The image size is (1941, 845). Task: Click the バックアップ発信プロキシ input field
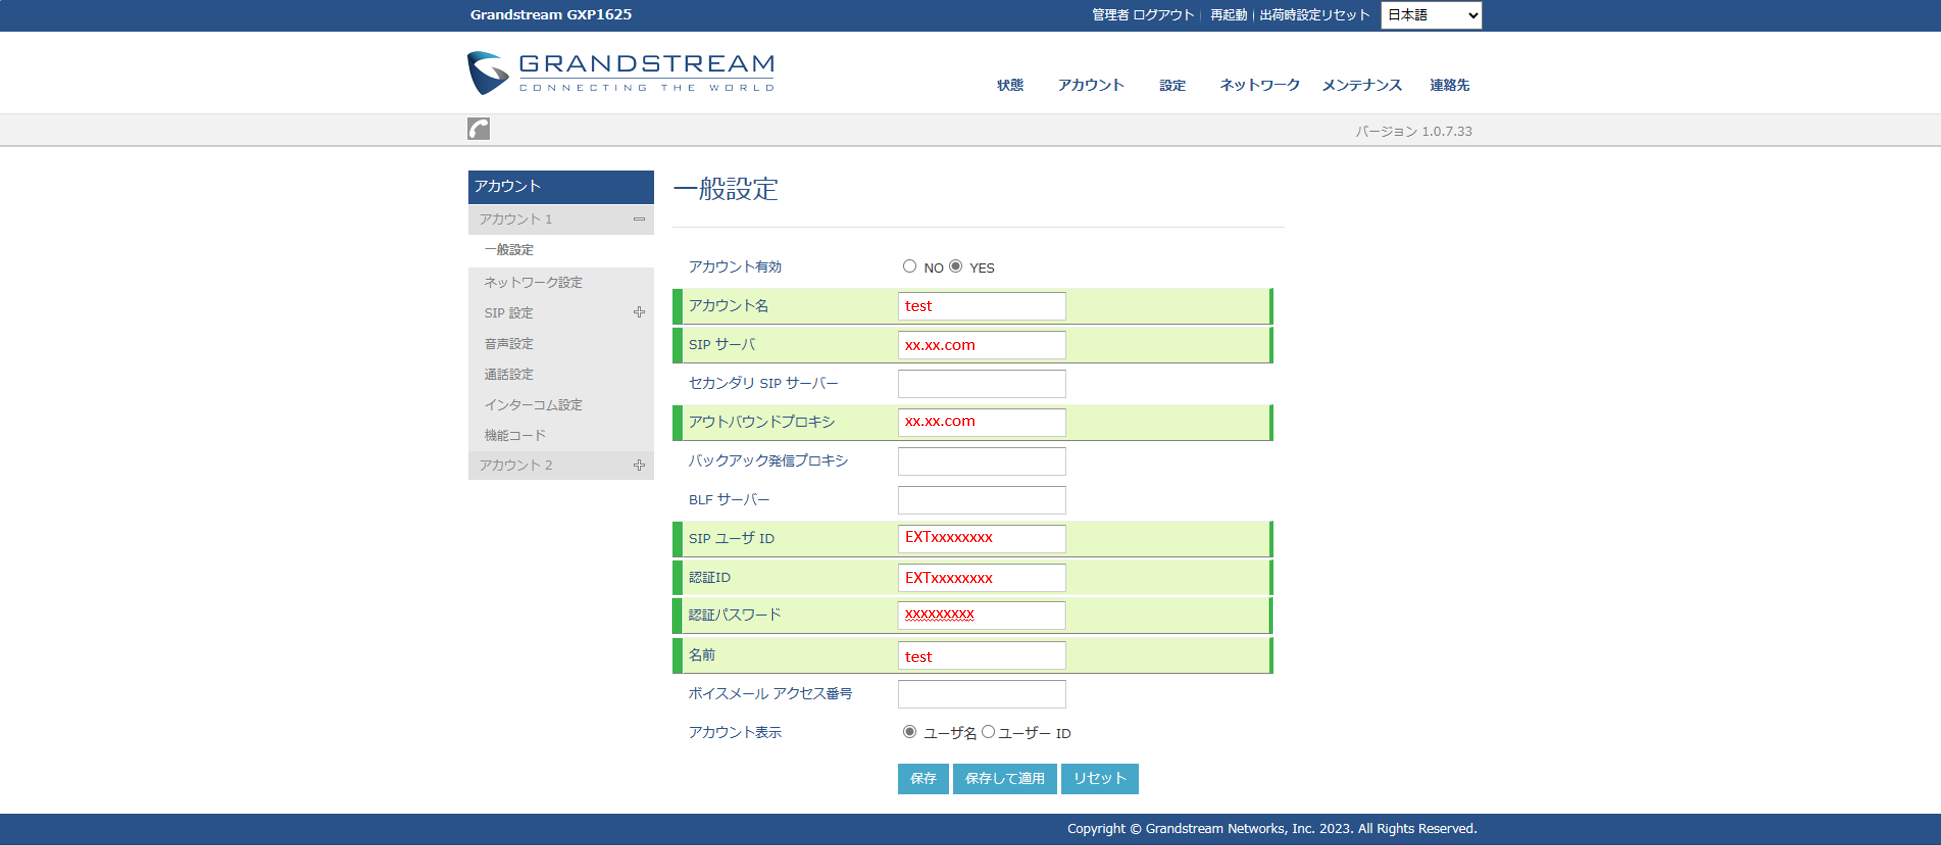982,461
